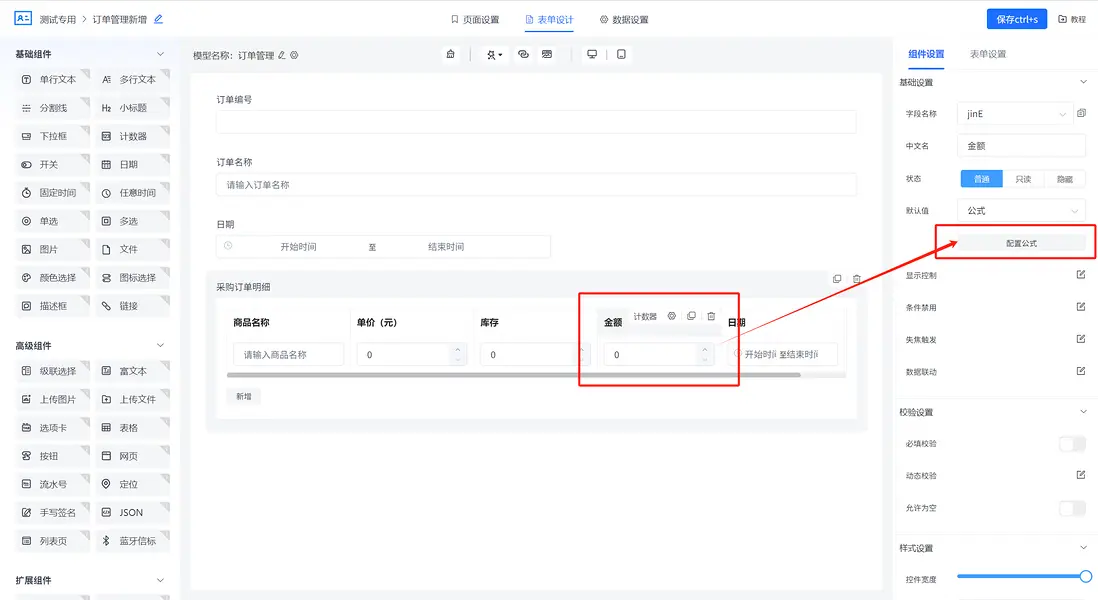The image size is (1098, 600).
Task: Open the 显示控制 edit icon
Action: [1080, 275]
